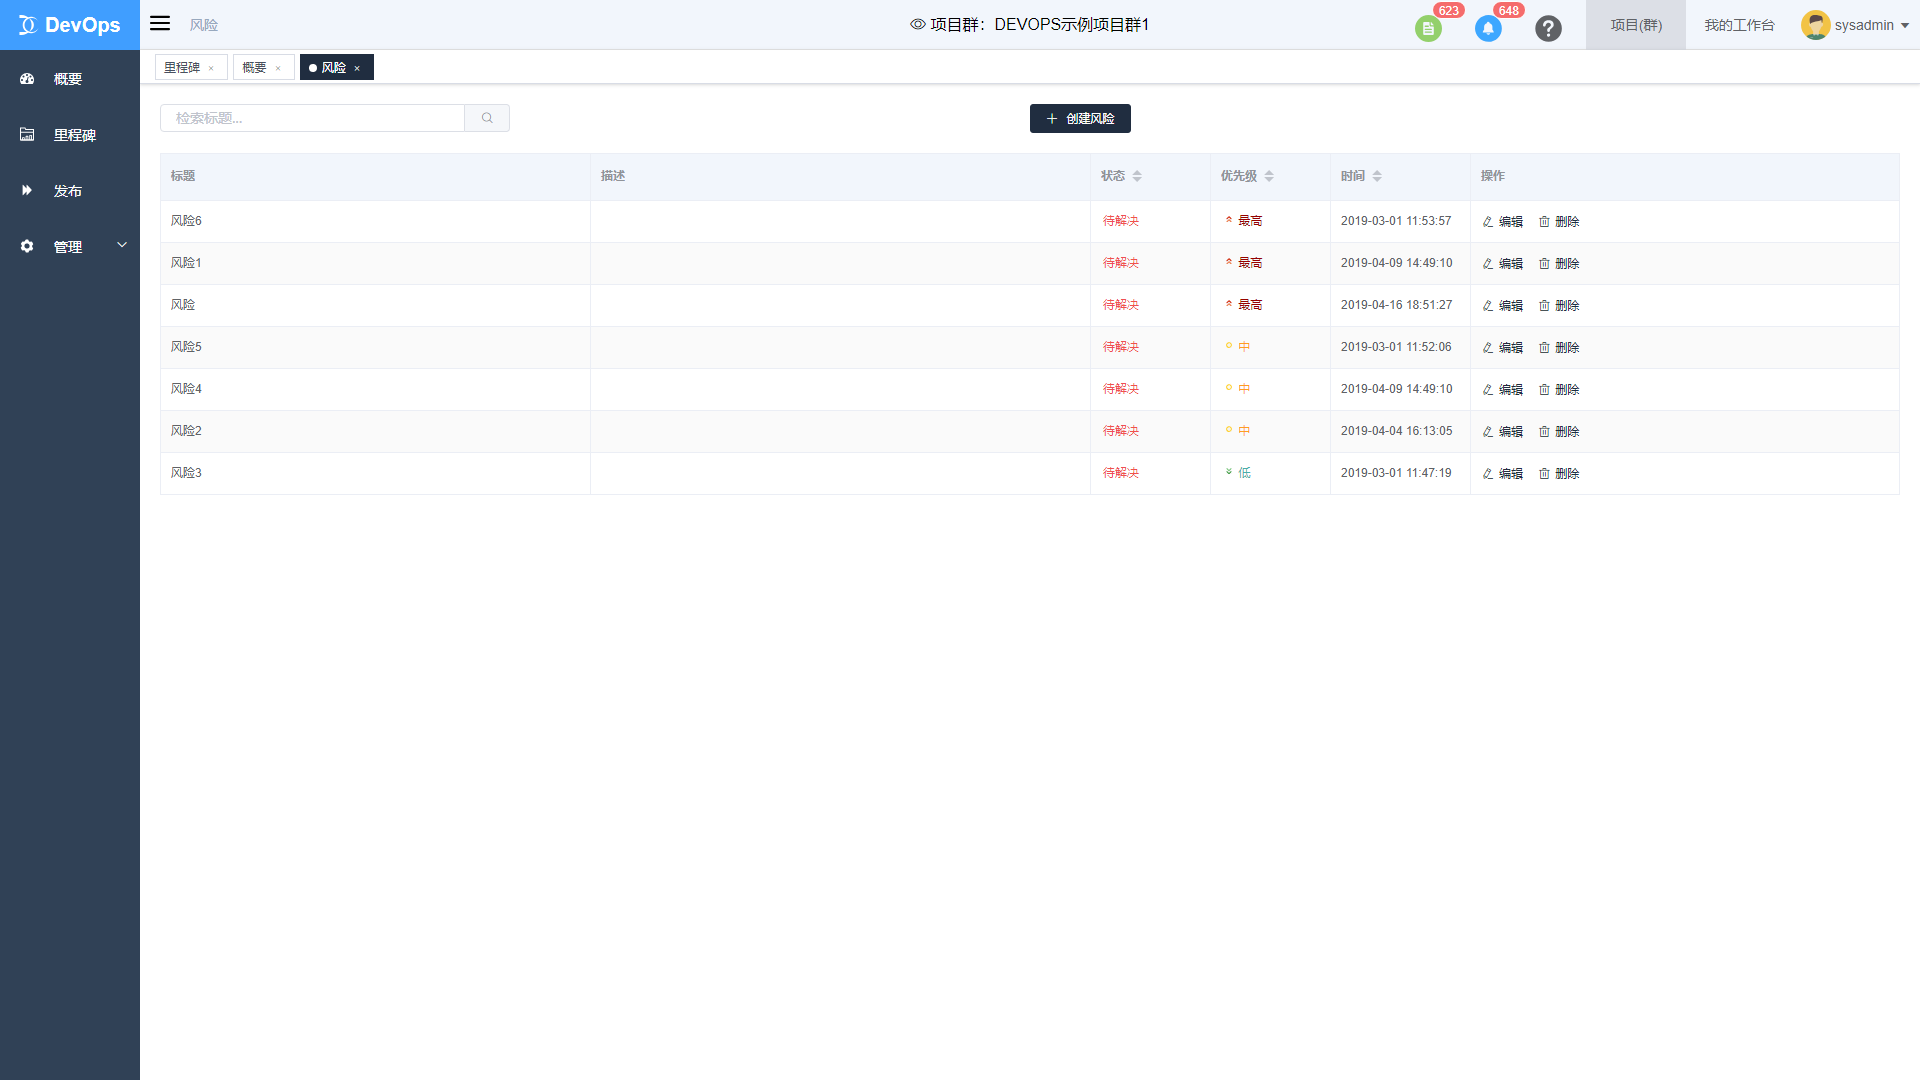The height and width of the screenshot is (1080, 1920).
Task: Open 概要 in the sidebar
Action: (70, 79)
